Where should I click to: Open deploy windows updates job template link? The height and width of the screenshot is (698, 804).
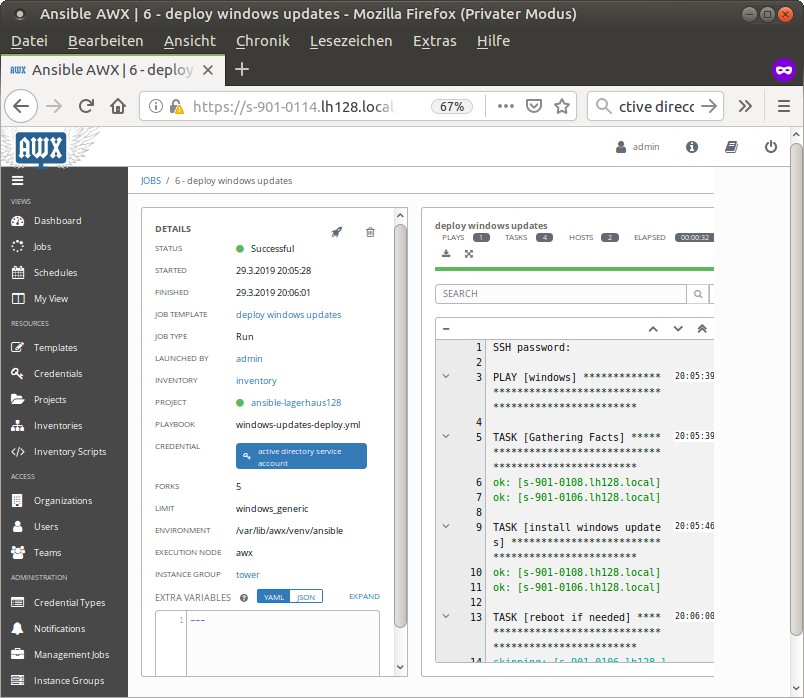tap(289, 315)
